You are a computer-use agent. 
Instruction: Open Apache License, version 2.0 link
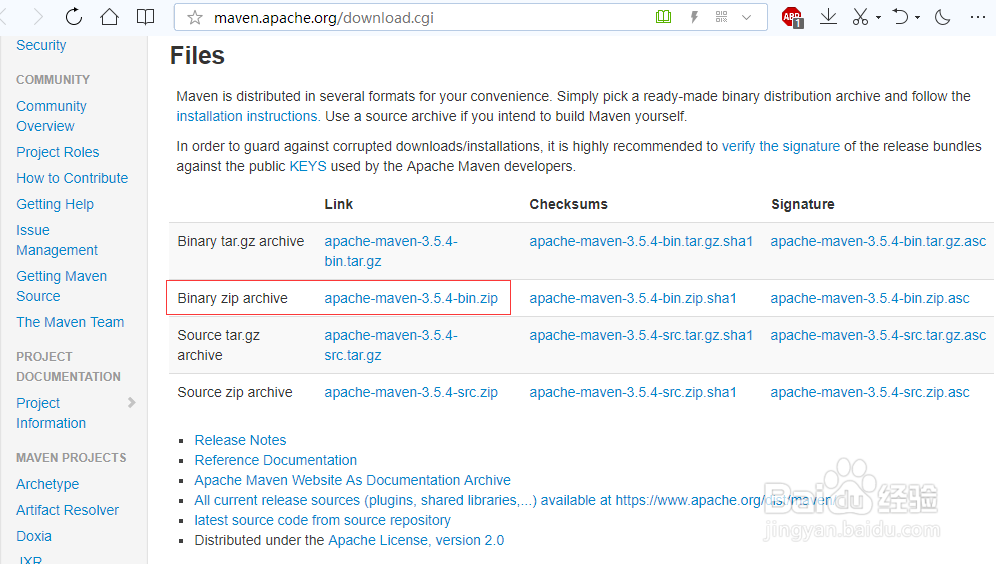pos(416,540)
